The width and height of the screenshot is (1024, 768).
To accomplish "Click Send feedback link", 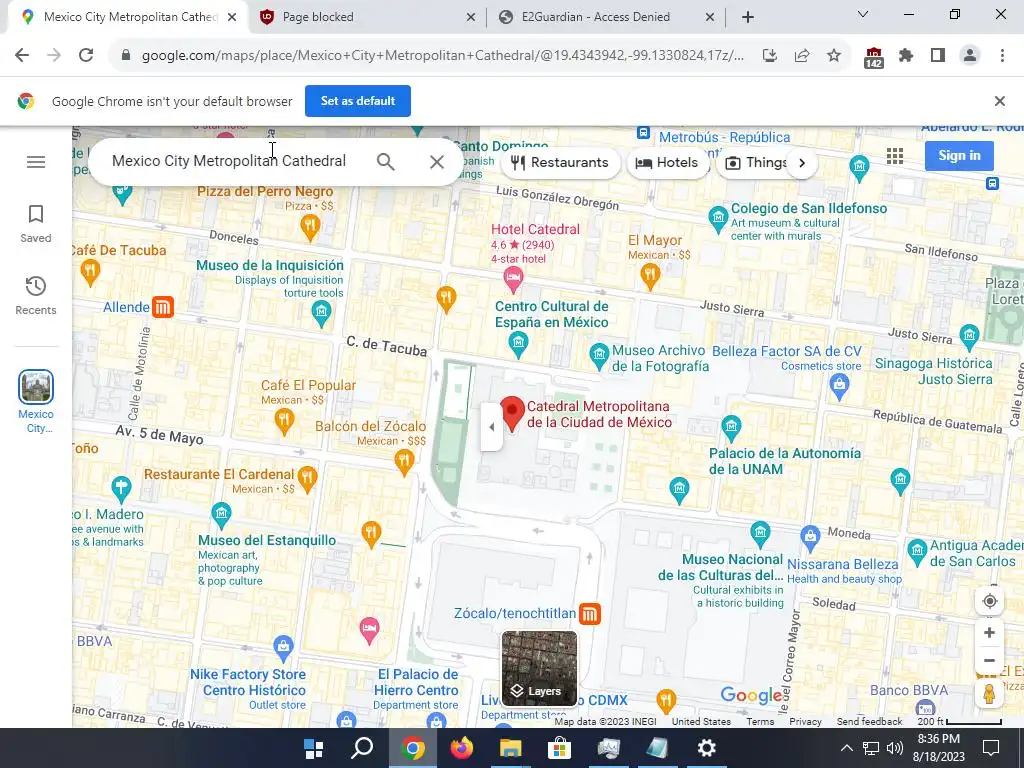I will pyautogui.click(x=869, y=721).
